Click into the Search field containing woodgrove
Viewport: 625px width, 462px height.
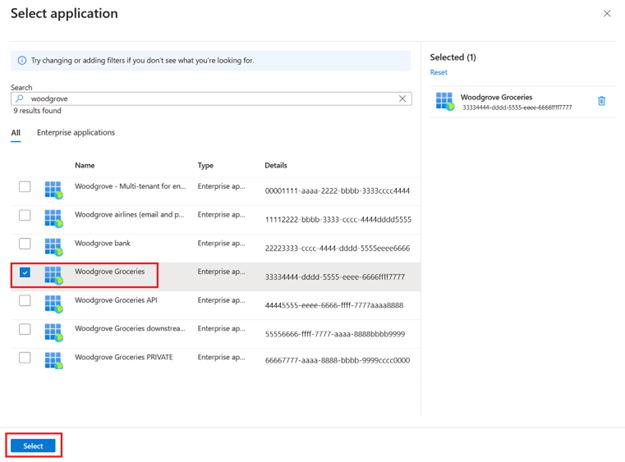click(211, 99)
